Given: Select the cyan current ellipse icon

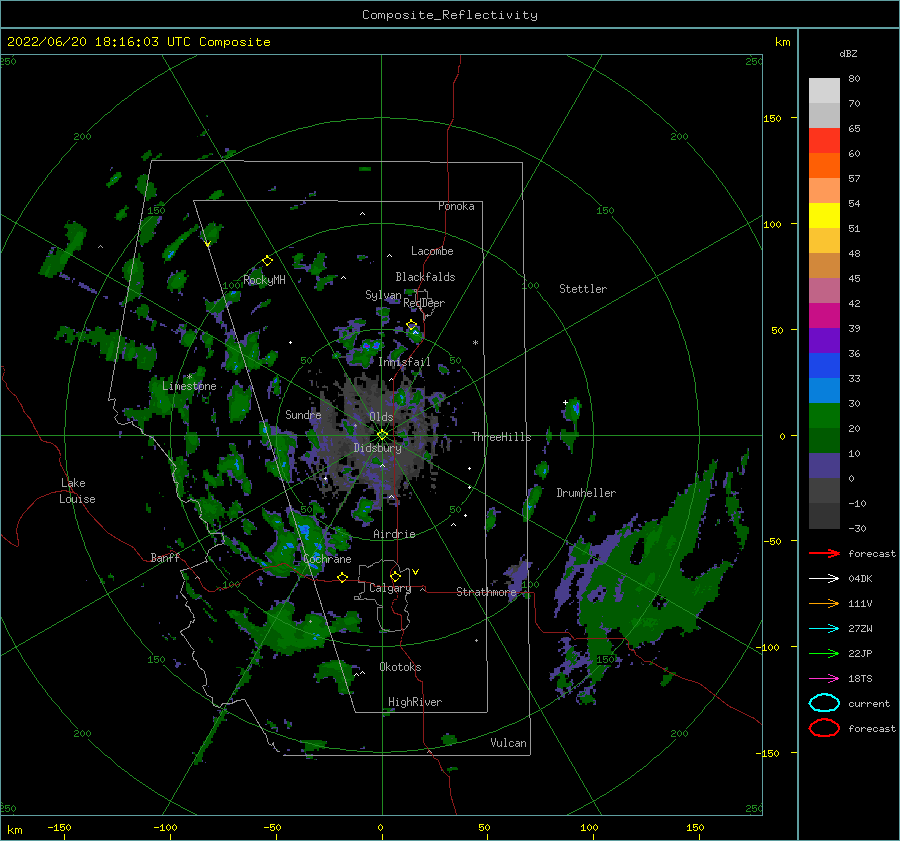Looking at the screenshot, I should click(824, 703).
